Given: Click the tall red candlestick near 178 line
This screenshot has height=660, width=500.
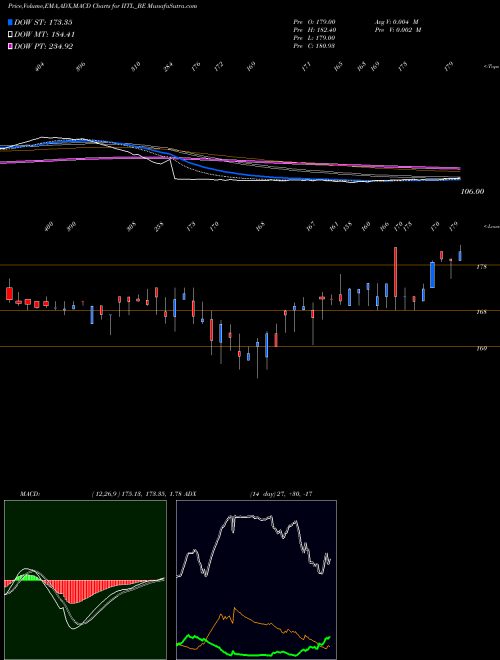Looking at the screenshot, I should pyautogui.click(x=396, y=272).
